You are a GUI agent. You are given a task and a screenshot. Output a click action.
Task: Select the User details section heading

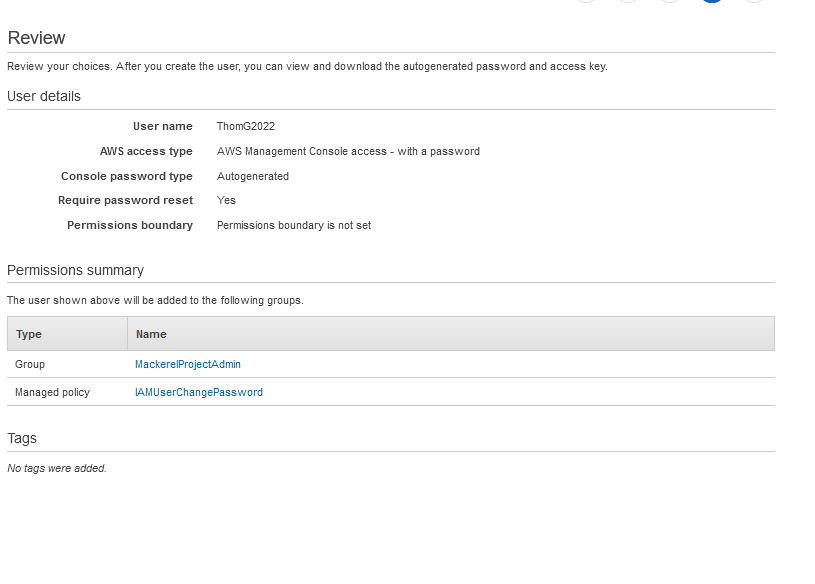(44, 97)
